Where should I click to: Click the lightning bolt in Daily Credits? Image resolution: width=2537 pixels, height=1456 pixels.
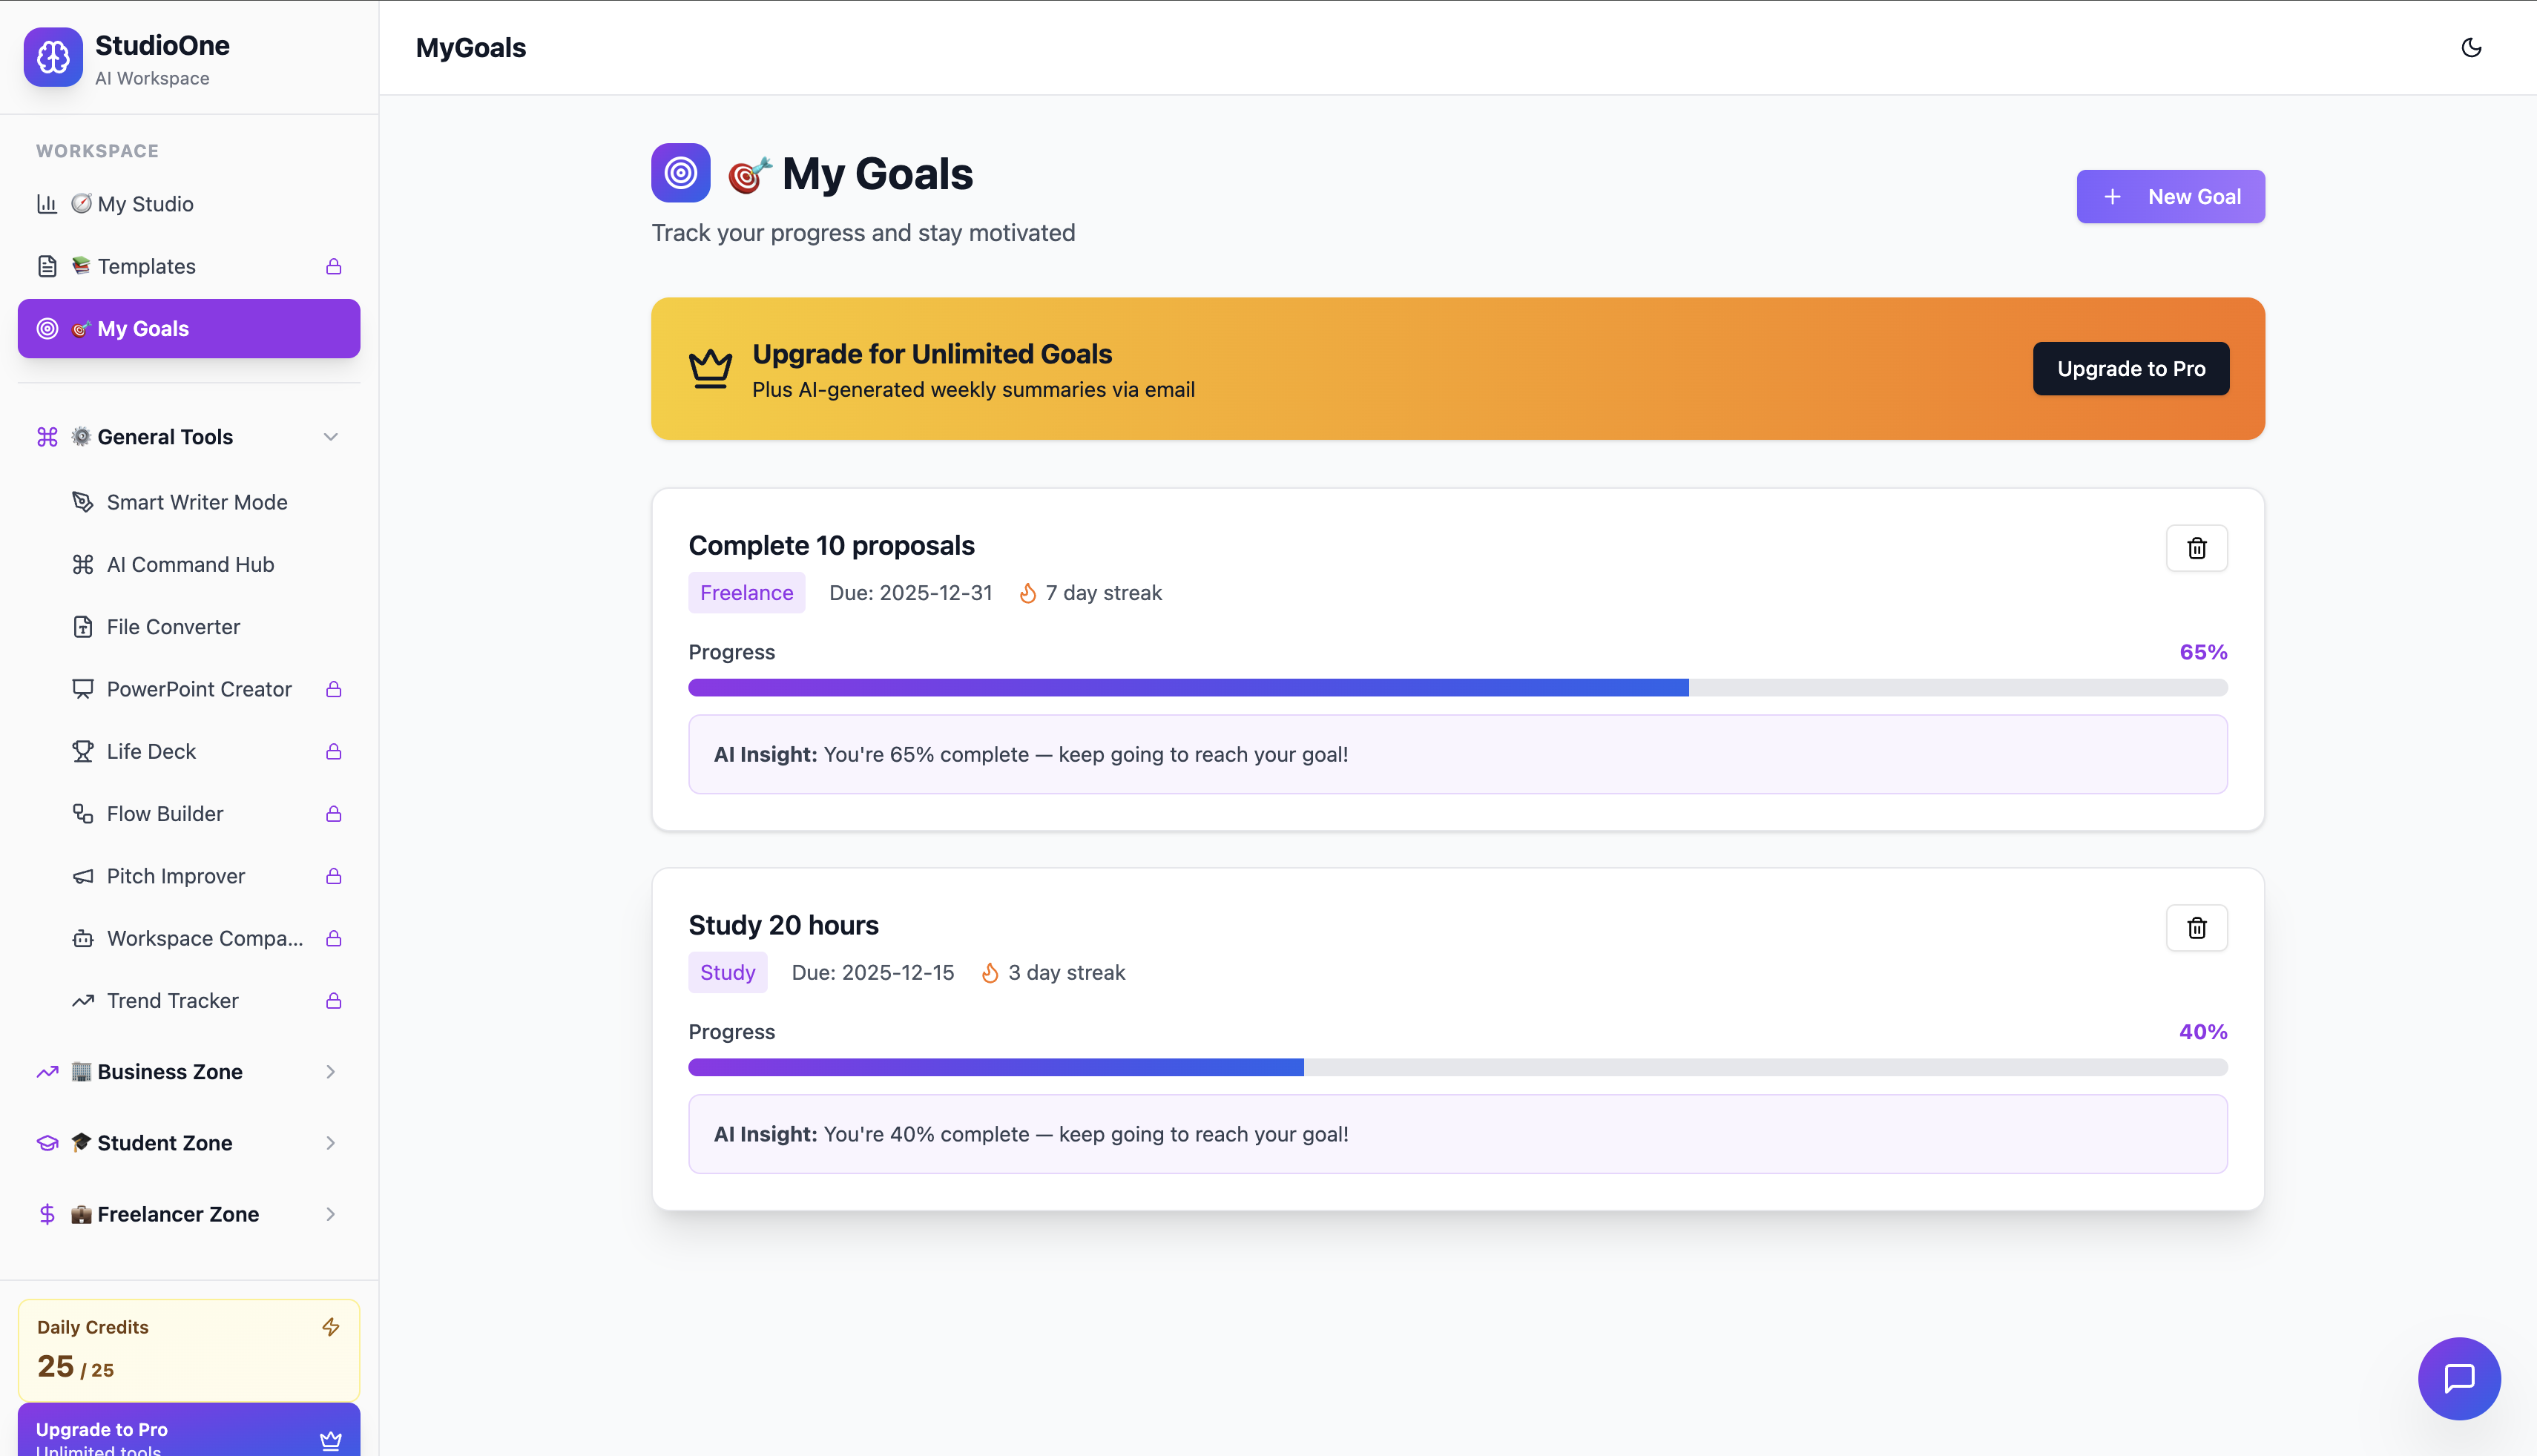(x=331, y=1327)
